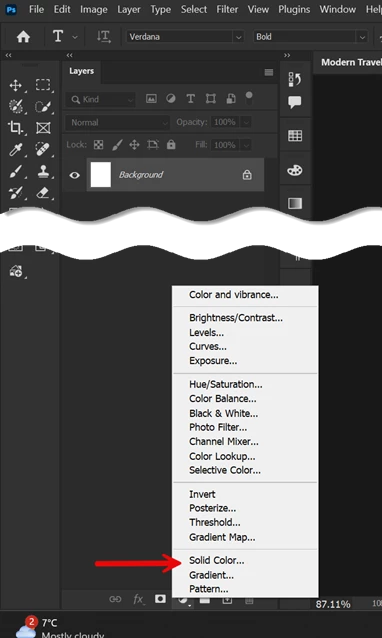The width and height of the screenshot is (382, 638).
Task: Open the Normal blend mode dropdown
Action: click(118, 122)
